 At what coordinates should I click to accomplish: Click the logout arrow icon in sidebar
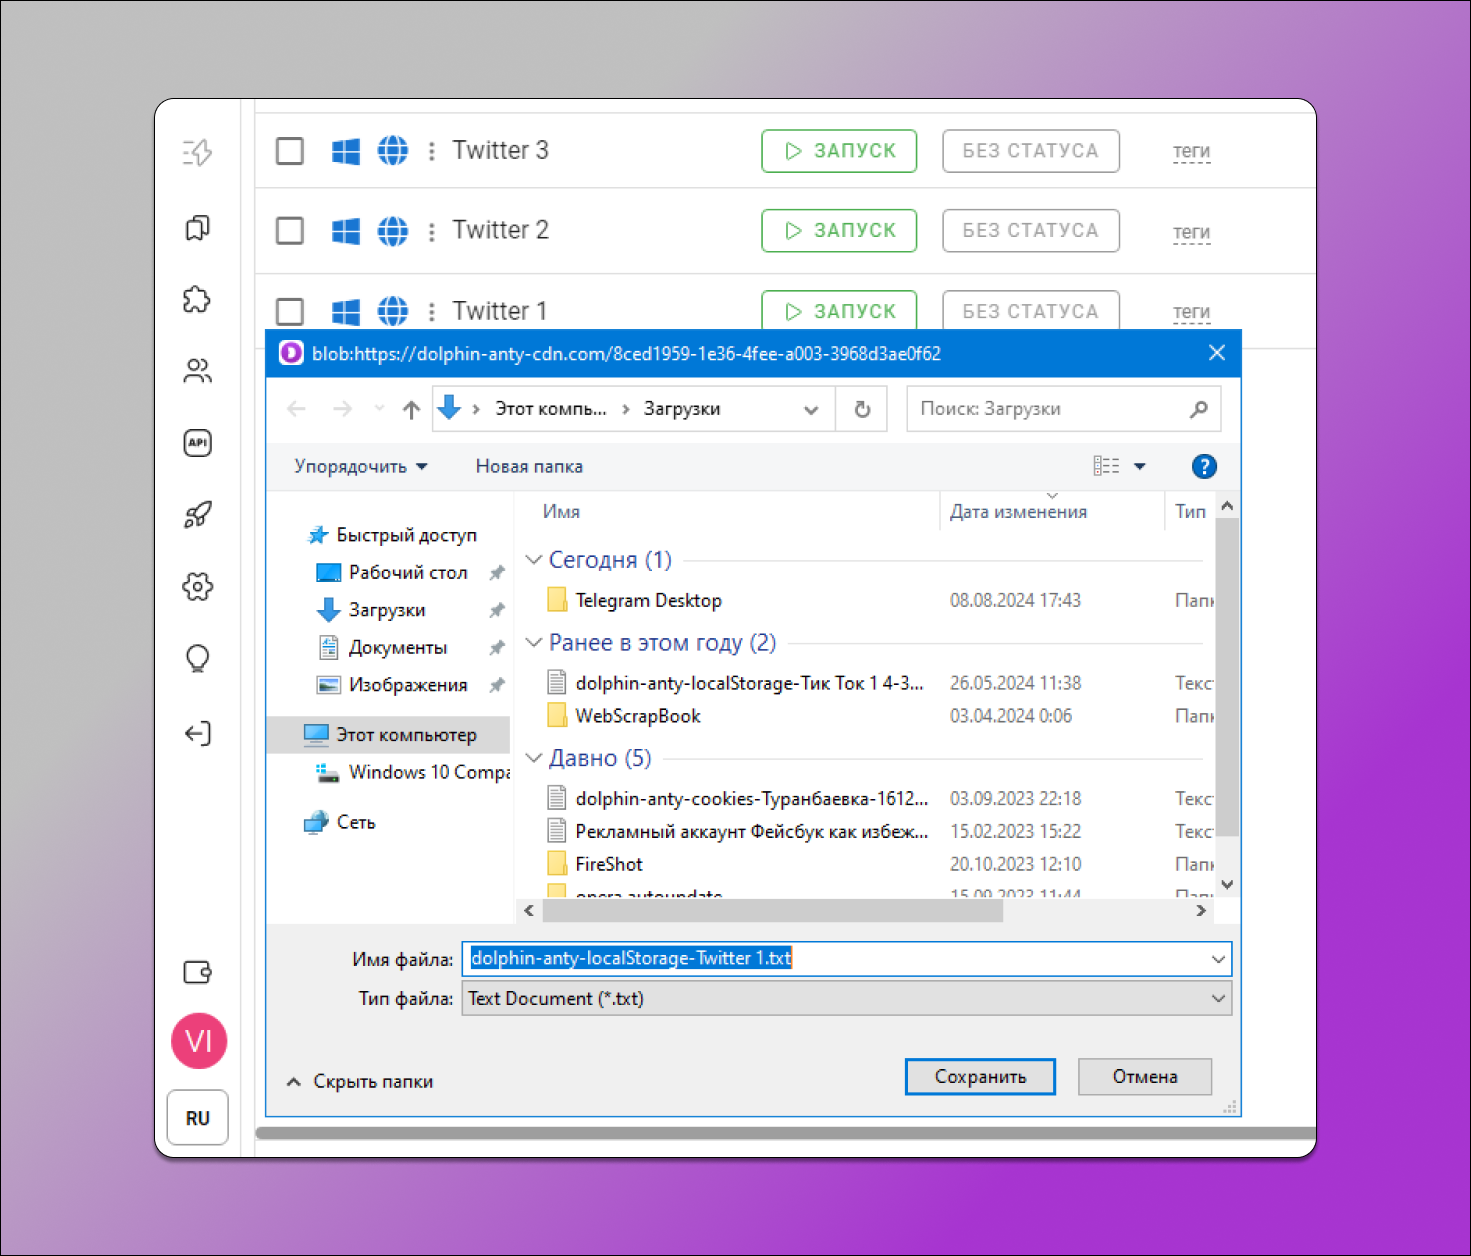(x=197, y=734)
